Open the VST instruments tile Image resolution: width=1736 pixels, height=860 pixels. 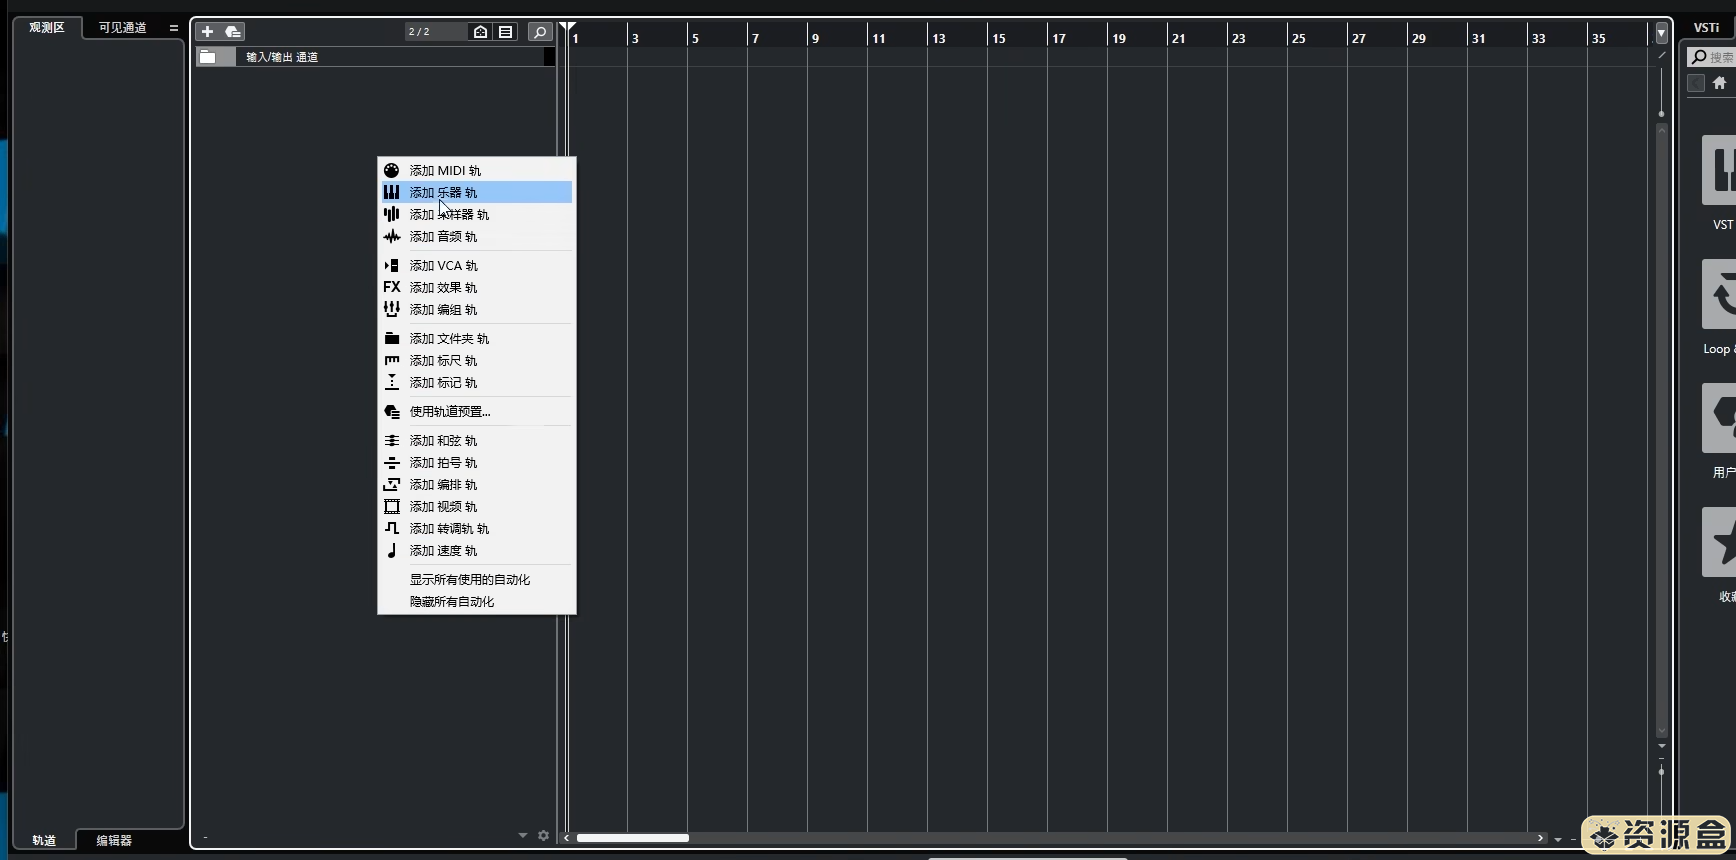pos(1719,170)
